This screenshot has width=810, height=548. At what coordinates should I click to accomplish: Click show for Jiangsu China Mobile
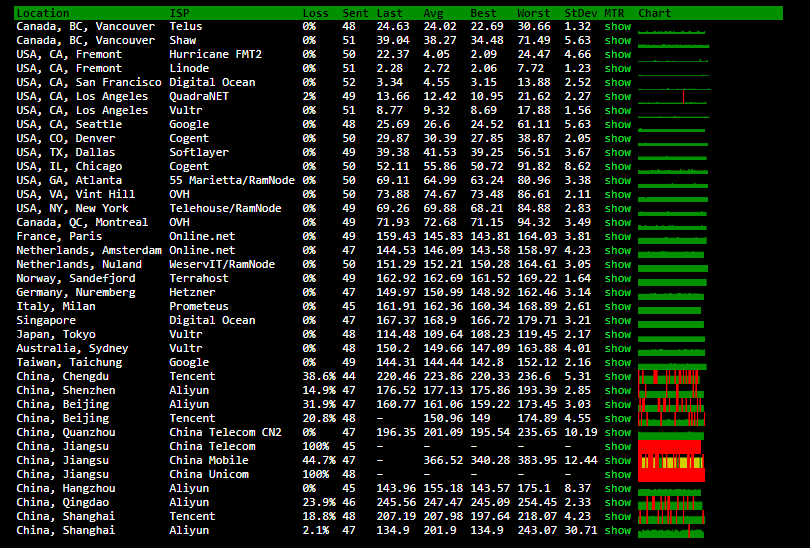pyautogui.click(x=618, y=460)
